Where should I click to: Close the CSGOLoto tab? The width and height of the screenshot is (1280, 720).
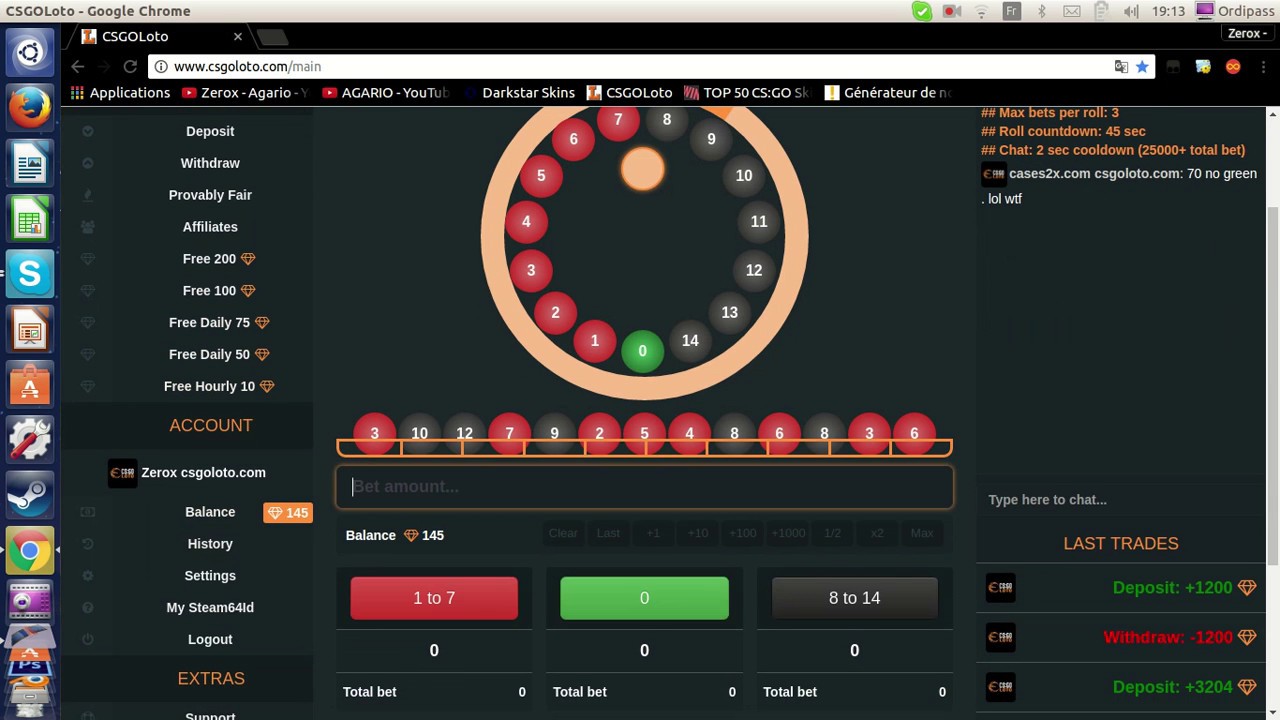click(x=237, y=36)
